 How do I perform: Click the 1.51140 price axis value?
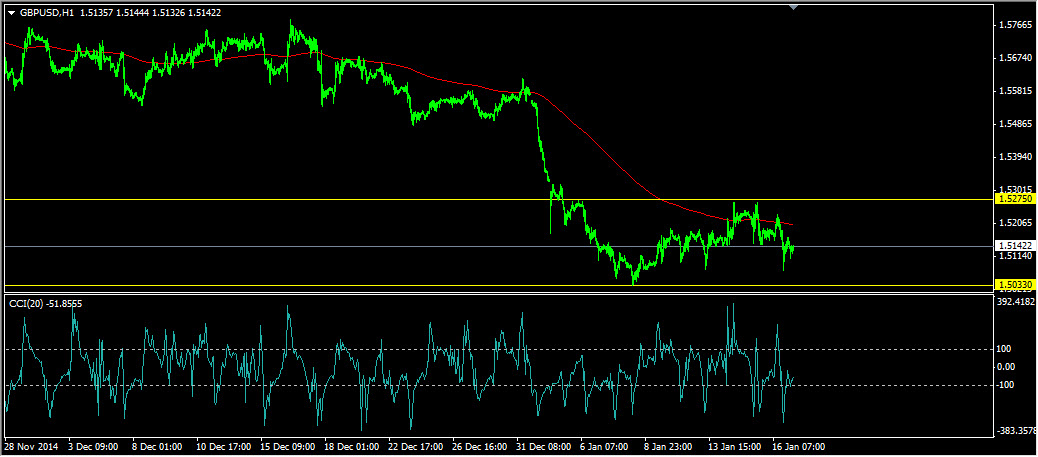[1017, 256]
